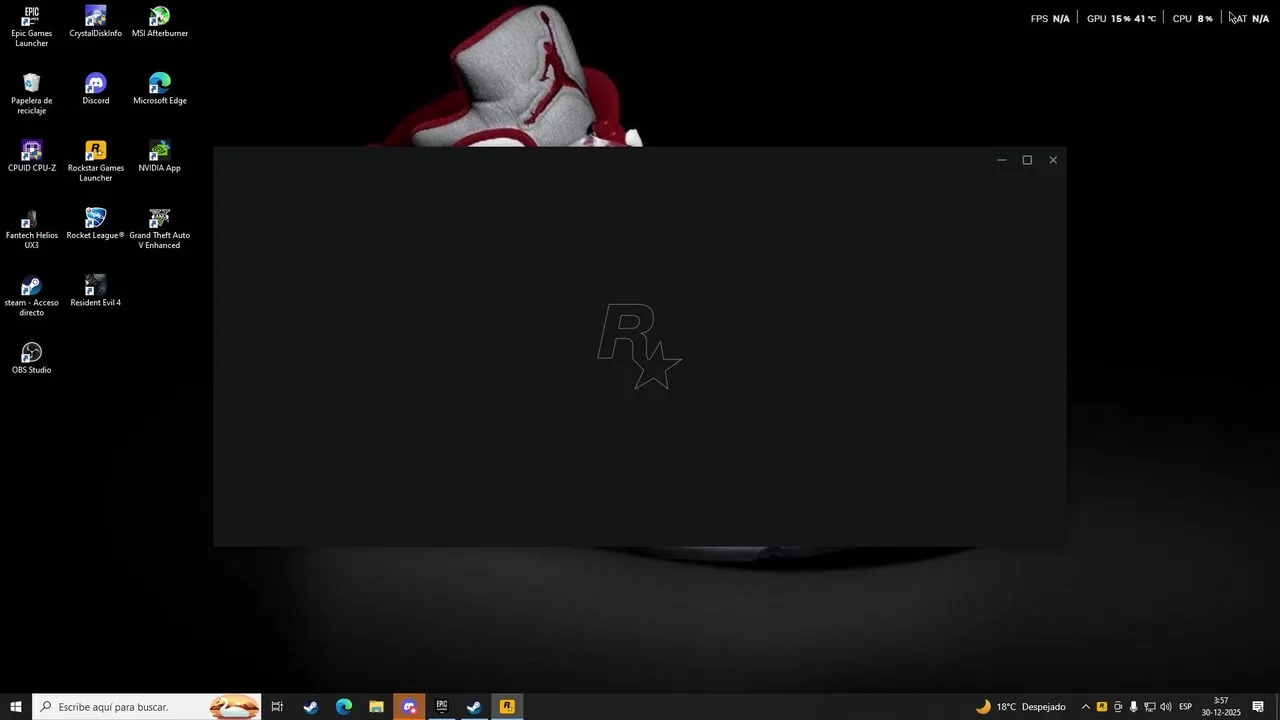Minimize the Rockstar launcher window

pyautogui.click(x=1002, y=160)
